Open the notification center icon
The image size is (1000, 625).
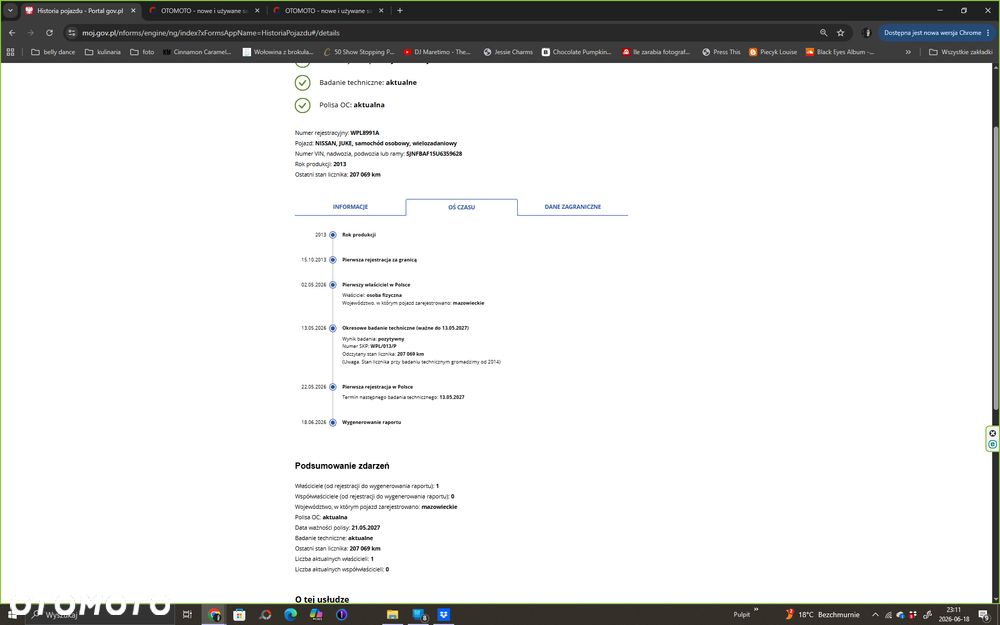tap(984, 614)
